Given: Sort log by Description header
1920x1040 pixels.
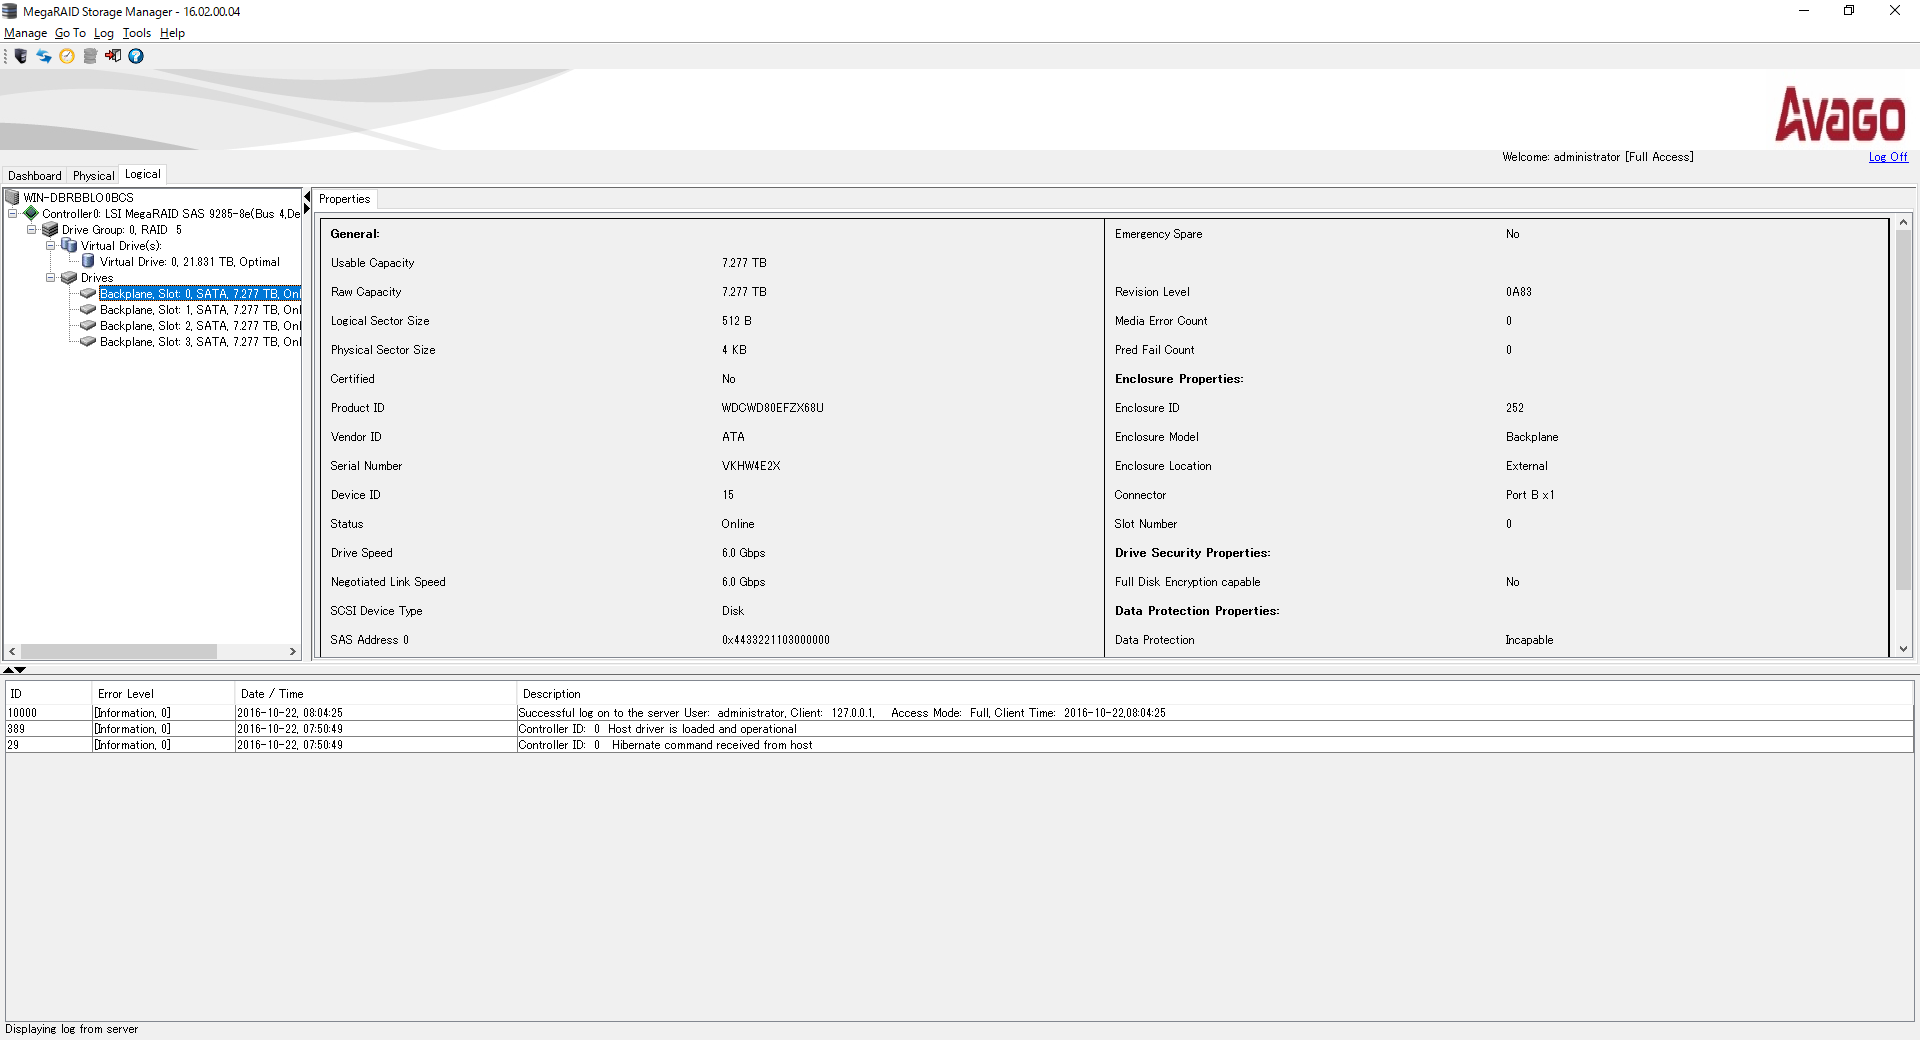Looking at the screenshot, I should tap(1215, 693).
